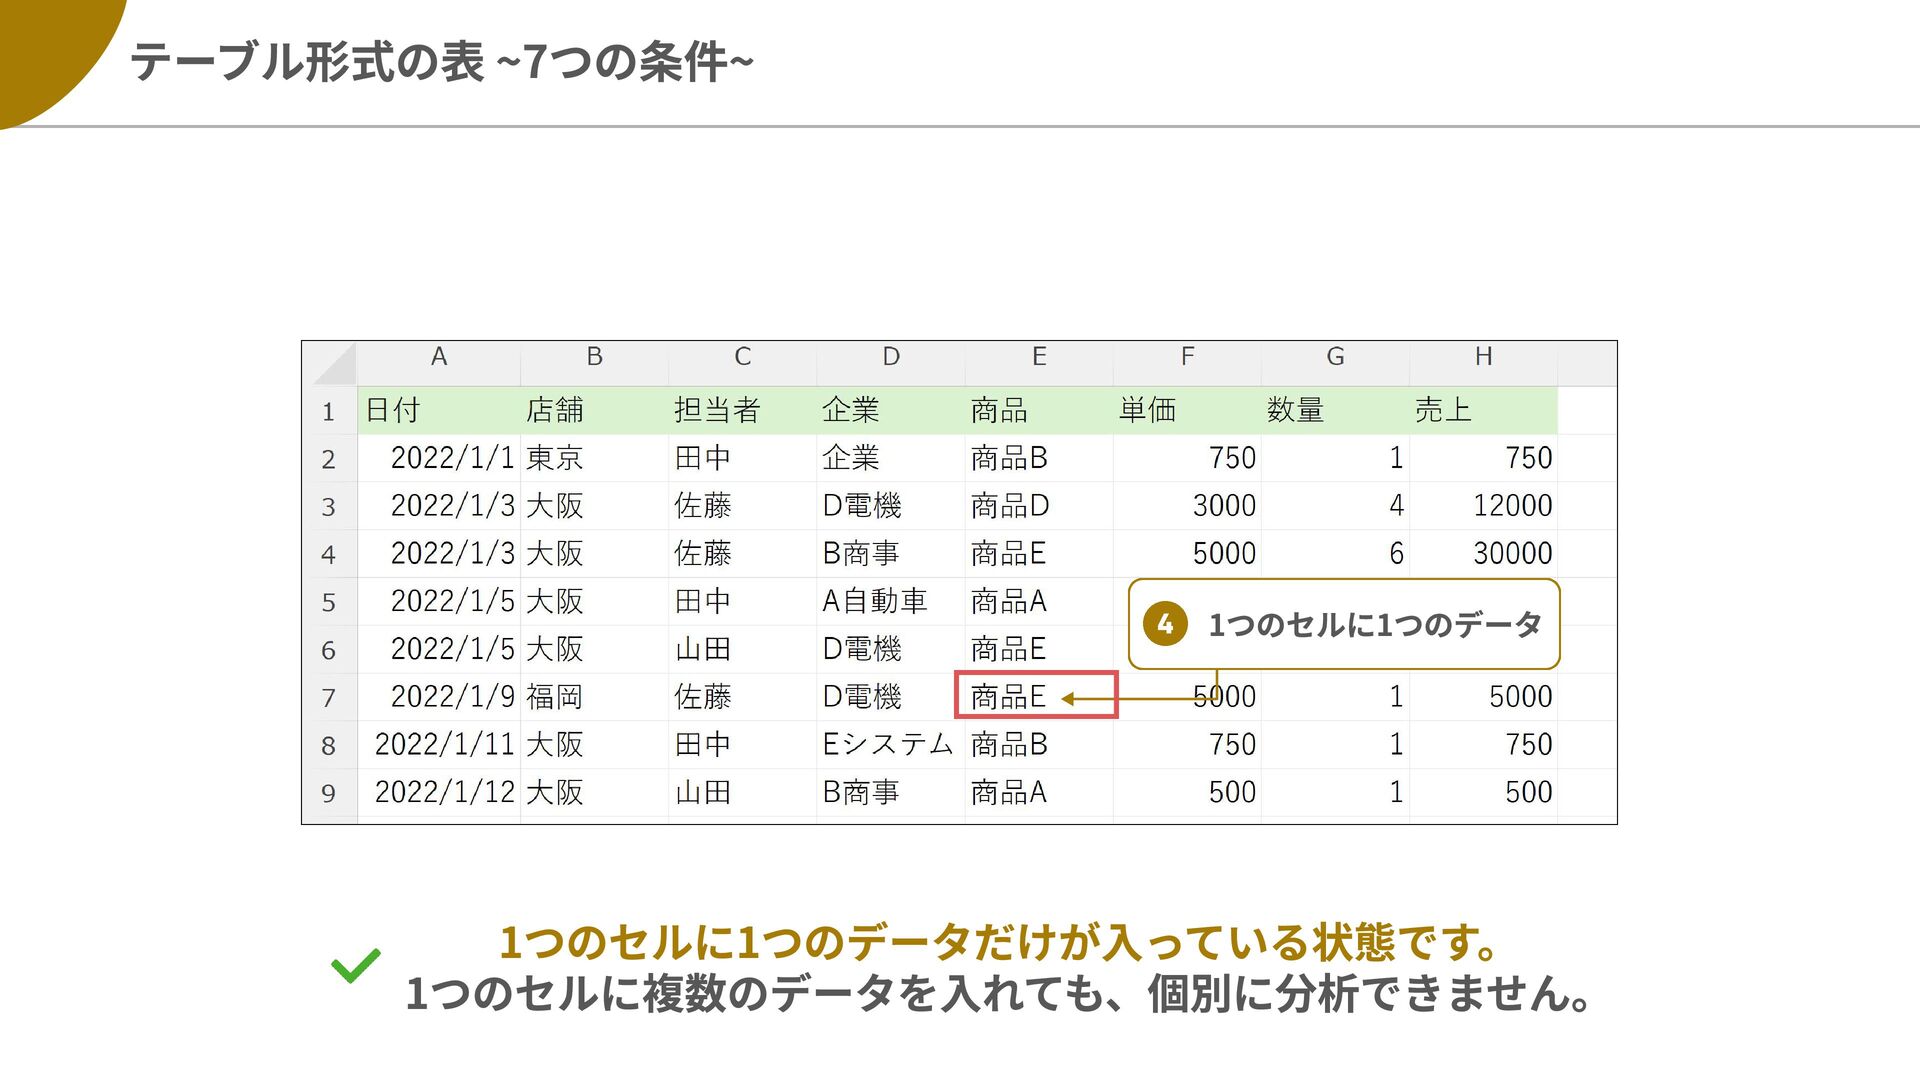Select the quantity cell 6
Image resolution: width=1920 pixels, height=1080 pixels.
1335,554
